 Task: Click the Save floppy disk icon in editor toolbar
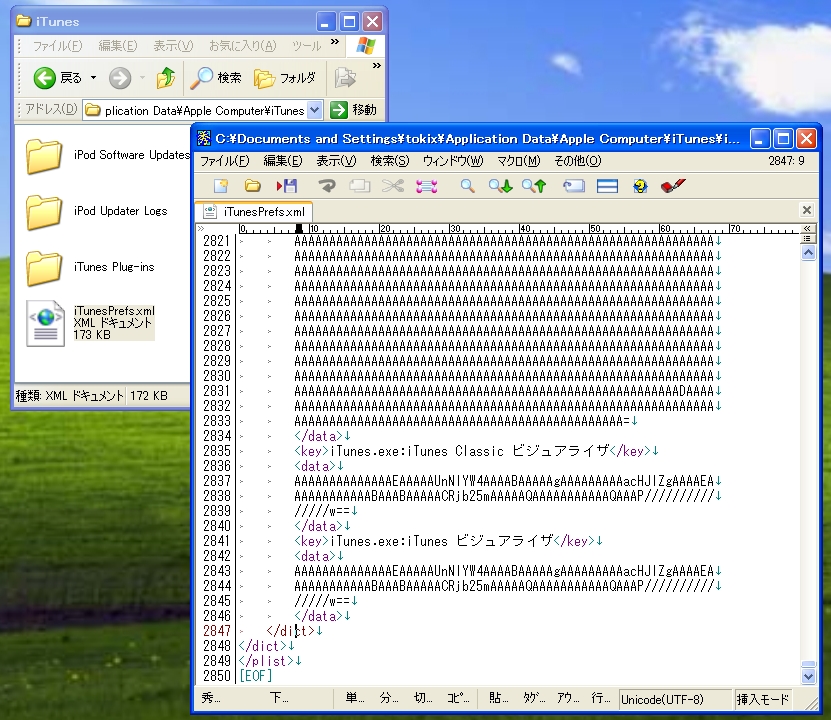tap(287, 186)
